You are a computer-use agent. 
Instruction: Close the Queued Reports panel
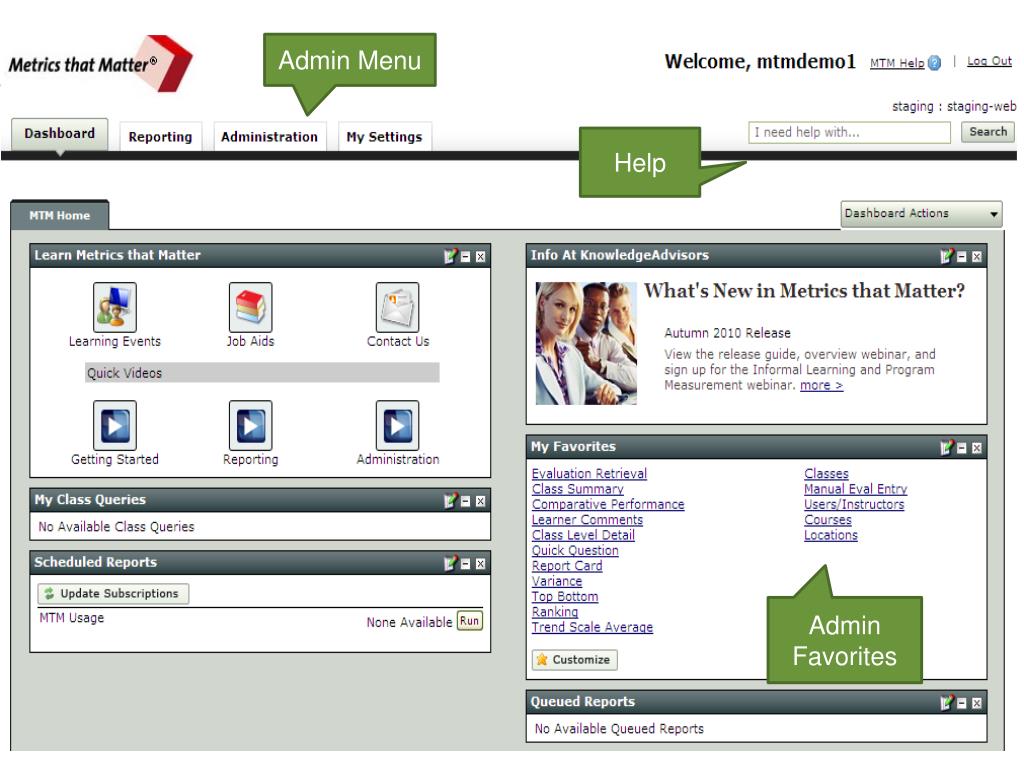point(977,703)
